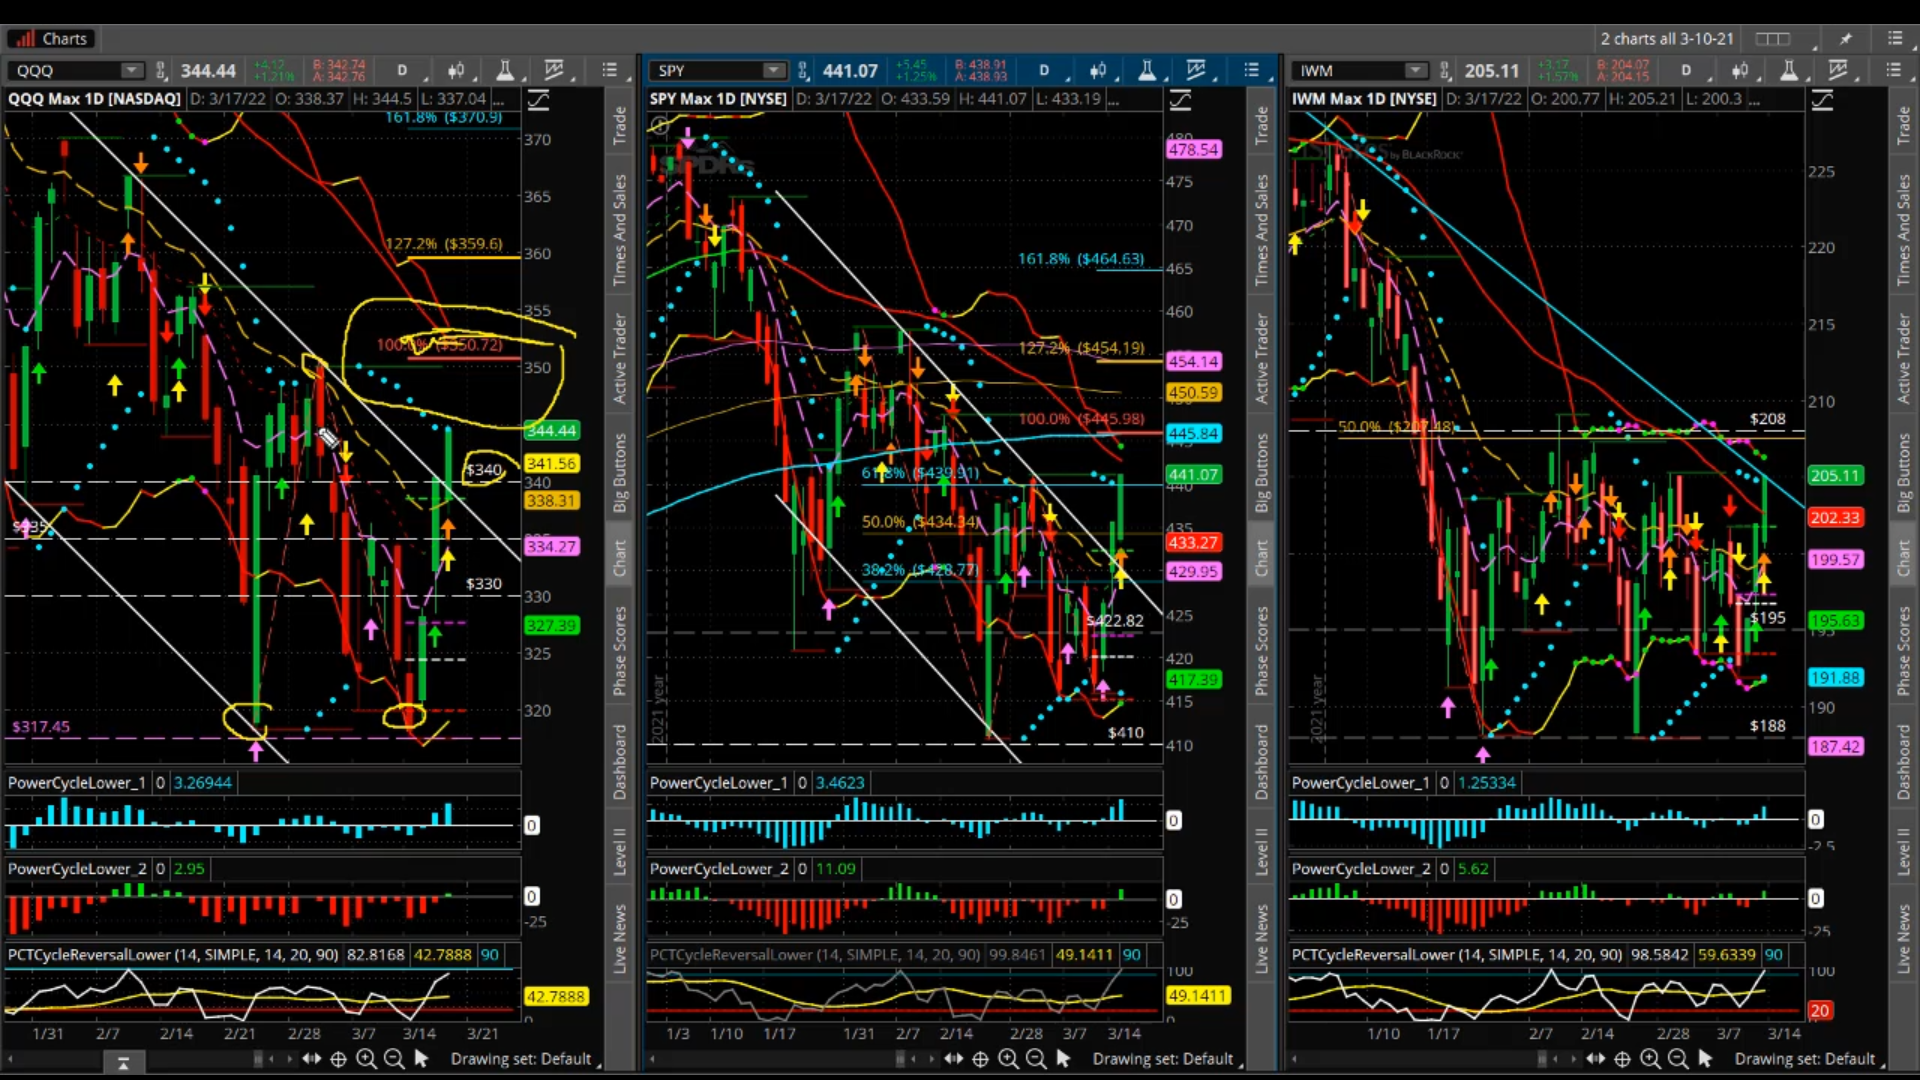Screen dimensions: 1920x1080
Task: Open the chart grid layout selector
Action: tap(1773, 39)
